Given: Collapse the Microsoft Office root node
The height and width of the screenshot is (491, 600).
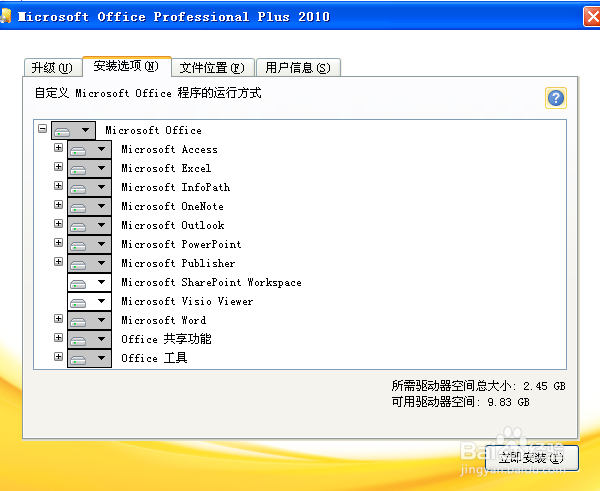Looking at the screenshot, I should (42, 128).
